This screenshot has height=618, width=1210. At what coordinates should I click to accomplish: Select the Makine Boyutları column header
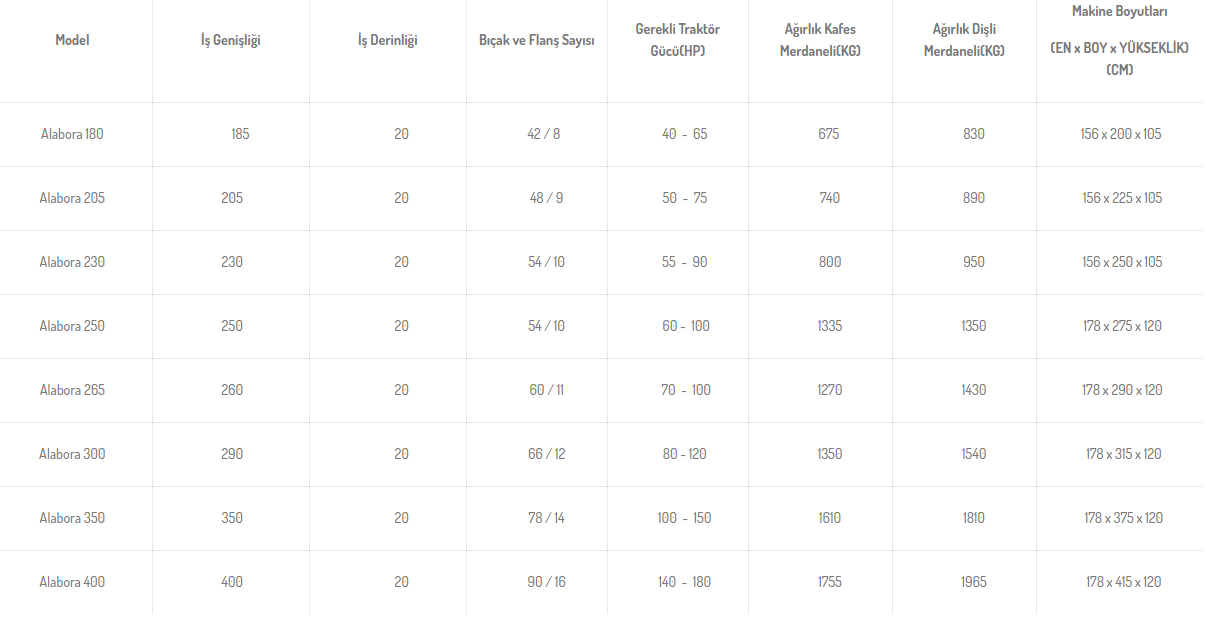coord(1120,41)
